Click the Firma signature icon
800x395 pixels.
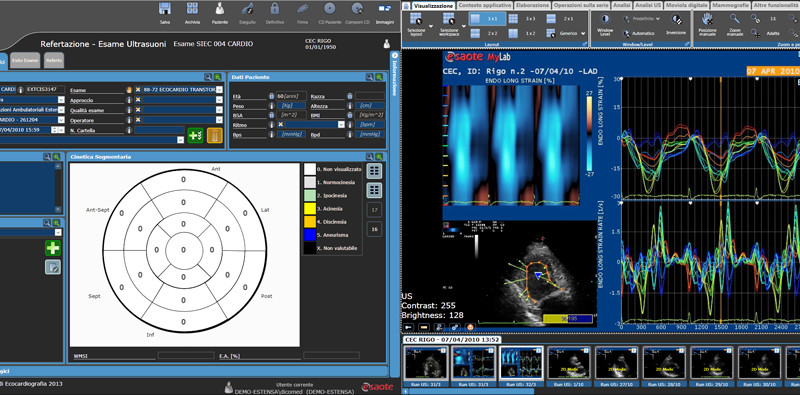302,9
